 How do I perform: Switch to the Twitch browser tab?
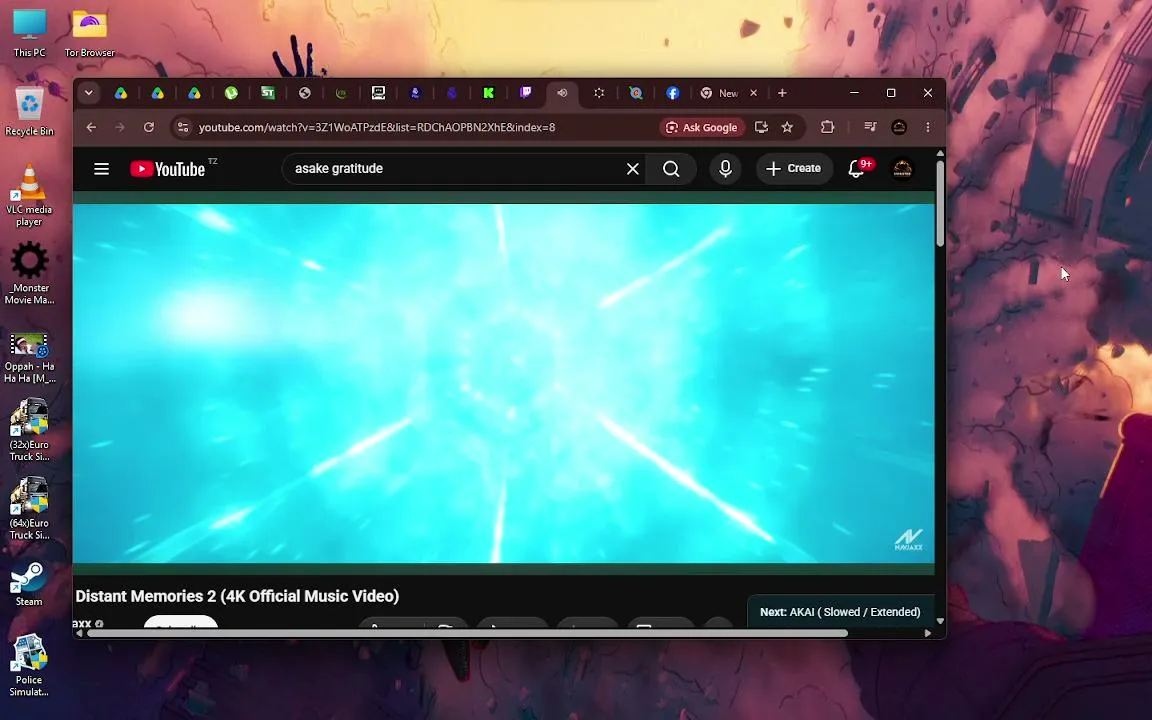coord(525,93)
